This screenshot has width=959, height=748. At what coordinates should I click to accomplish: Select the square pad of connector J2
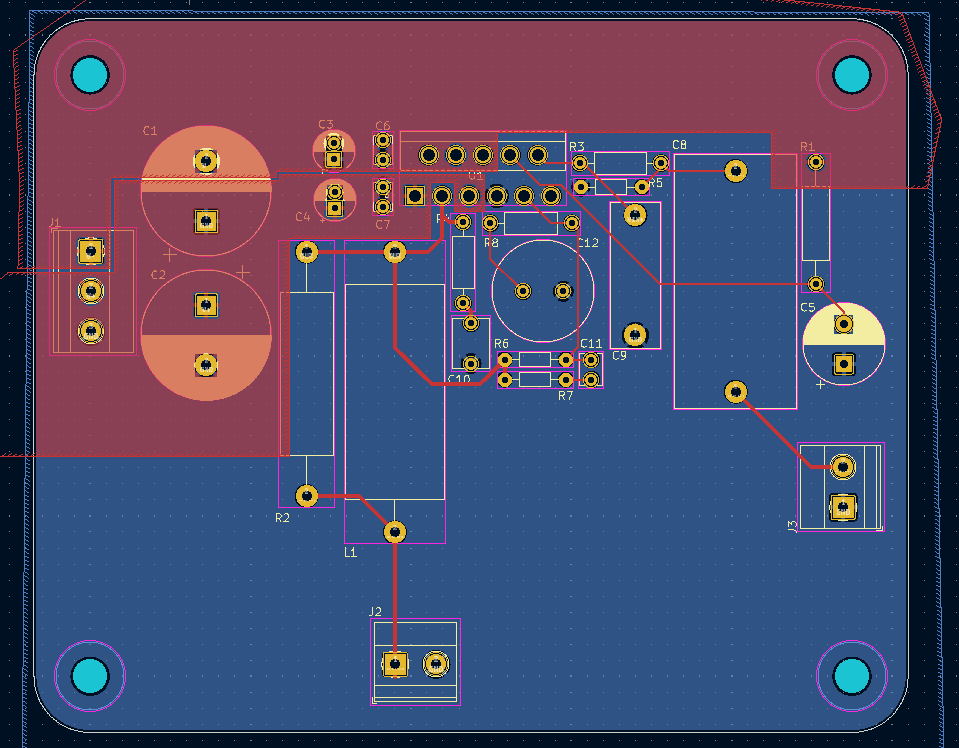[x=394, y=664]
